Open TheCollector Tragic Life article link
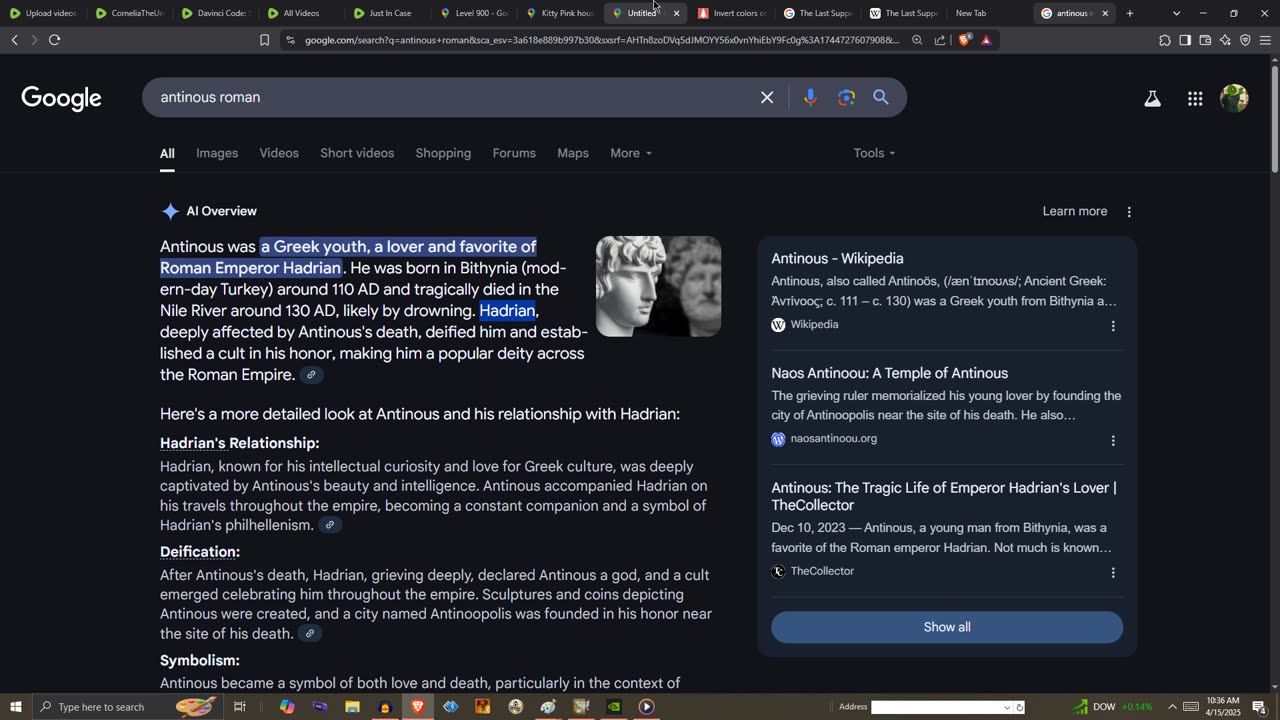The width and height of the screenshot is (1280, 720). click(944, 497)
